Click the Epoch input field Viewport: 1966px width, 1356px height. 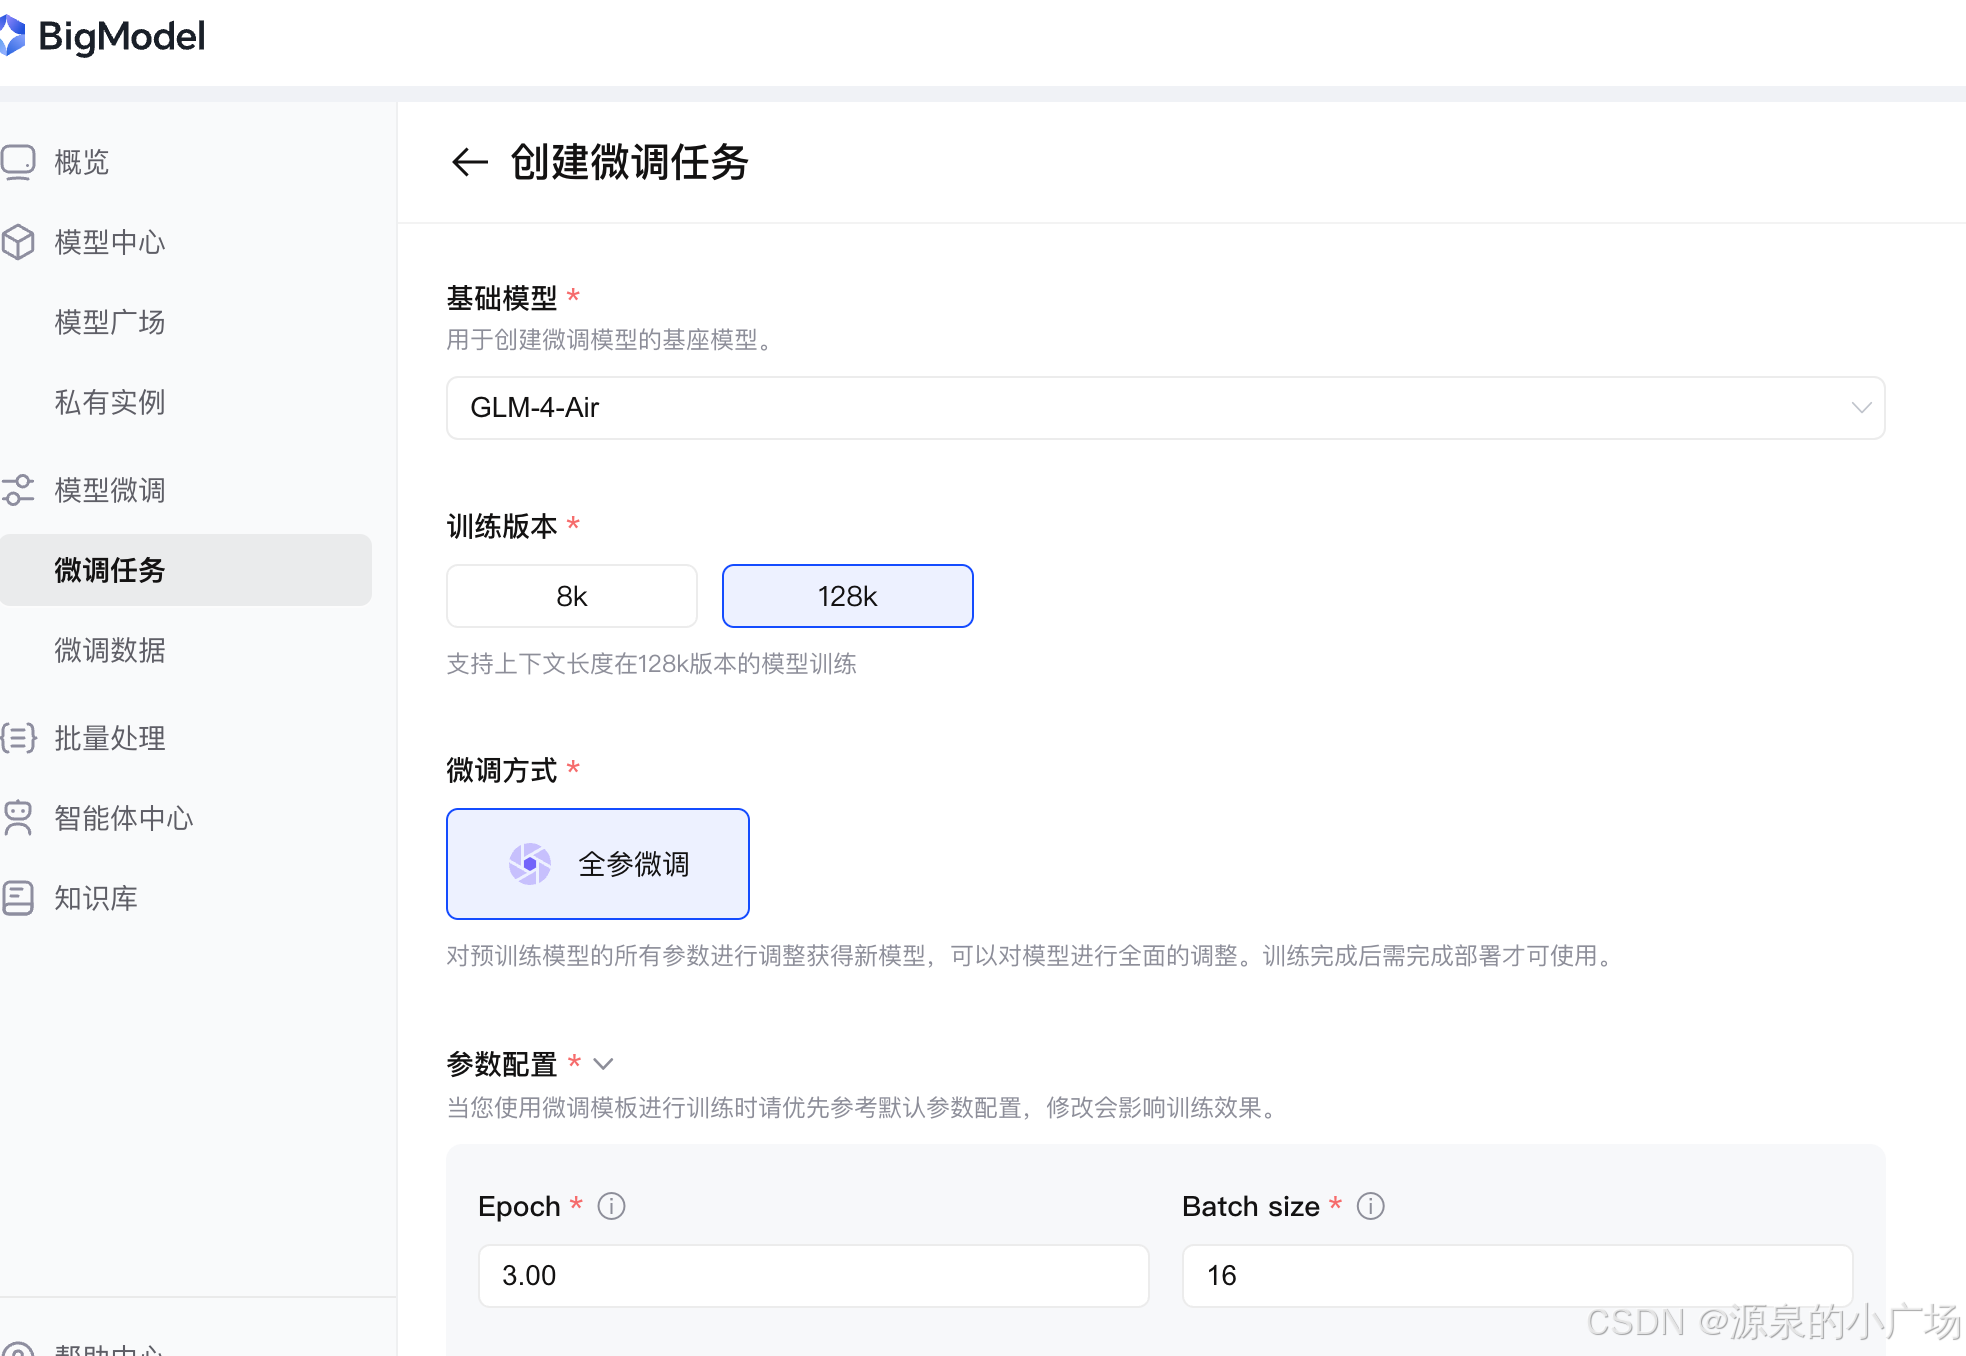(x=813, y=1276)
